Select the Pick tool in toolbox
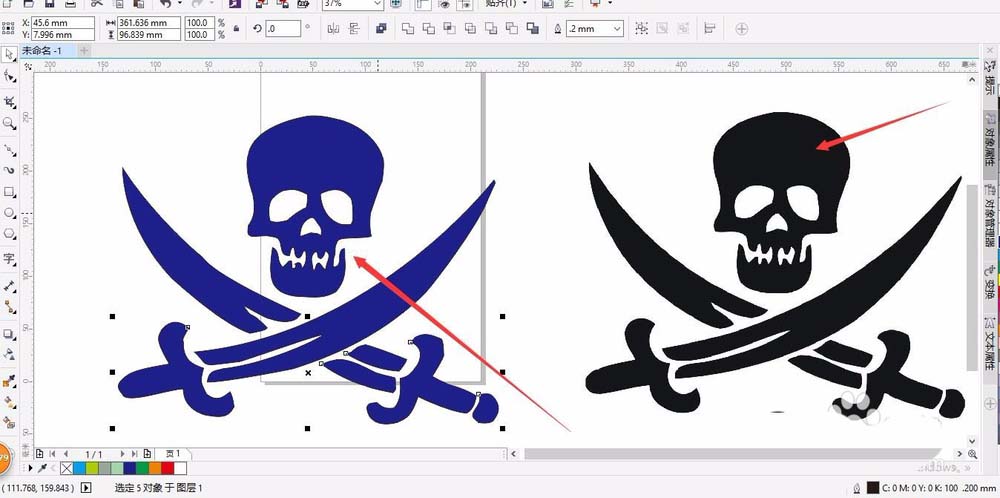1000x498 pixels. pyautogui.click(x=10, y=54)
